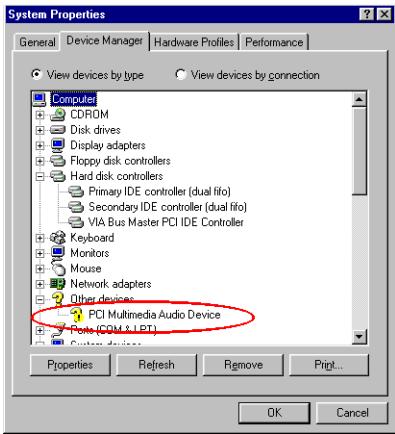Expand the Mouse node

(x=40, y=269)
